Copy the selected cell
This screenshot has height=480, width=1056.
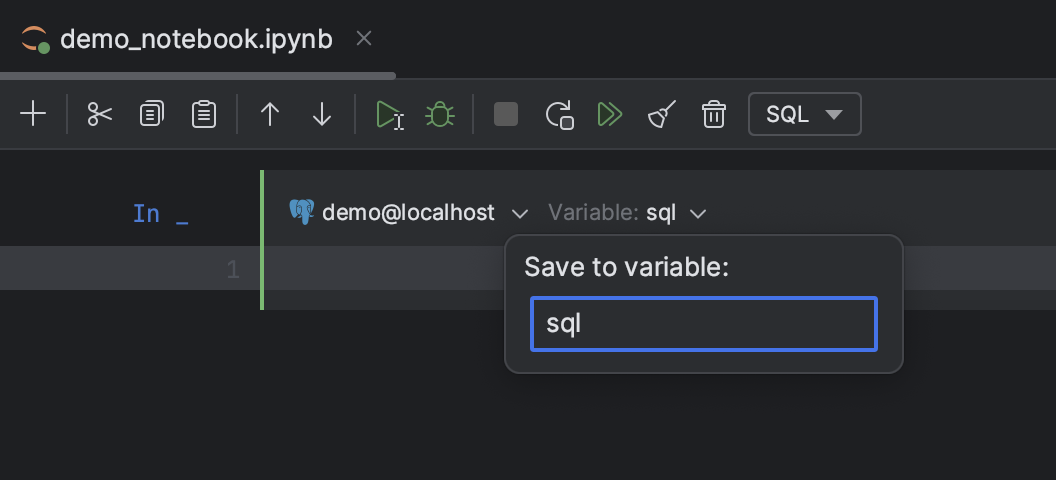(152, 114)
